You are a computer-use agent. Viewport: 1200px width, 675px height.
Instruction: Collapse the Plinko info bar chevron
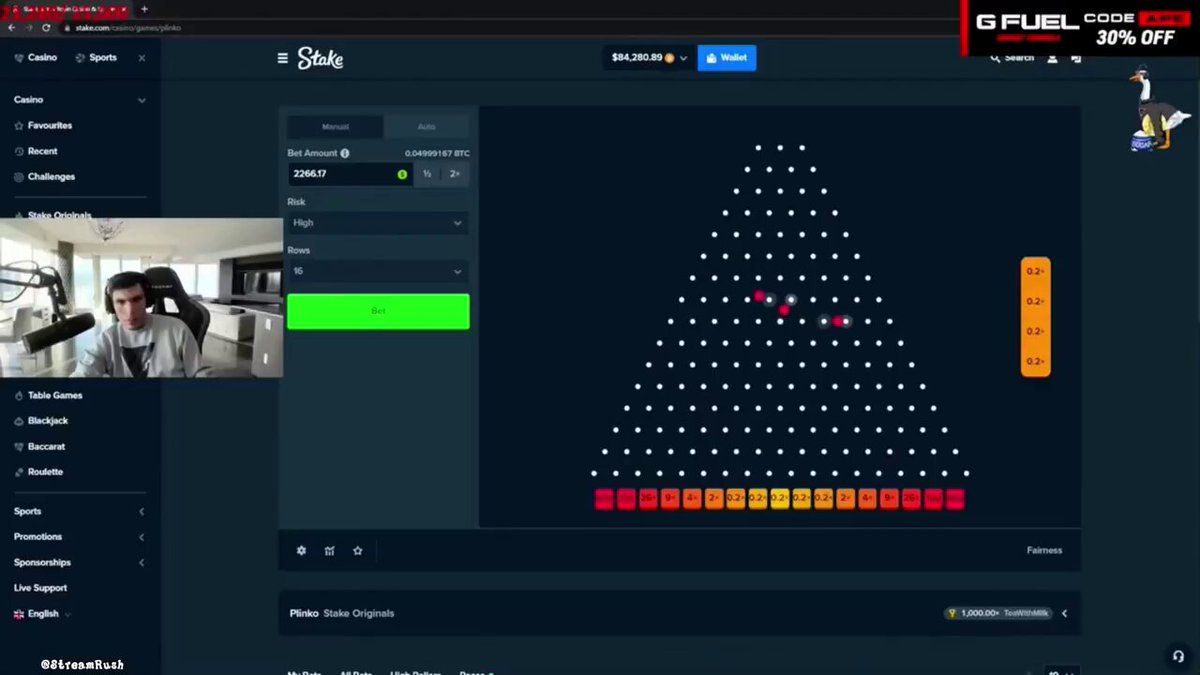[x=1064, y=613]
